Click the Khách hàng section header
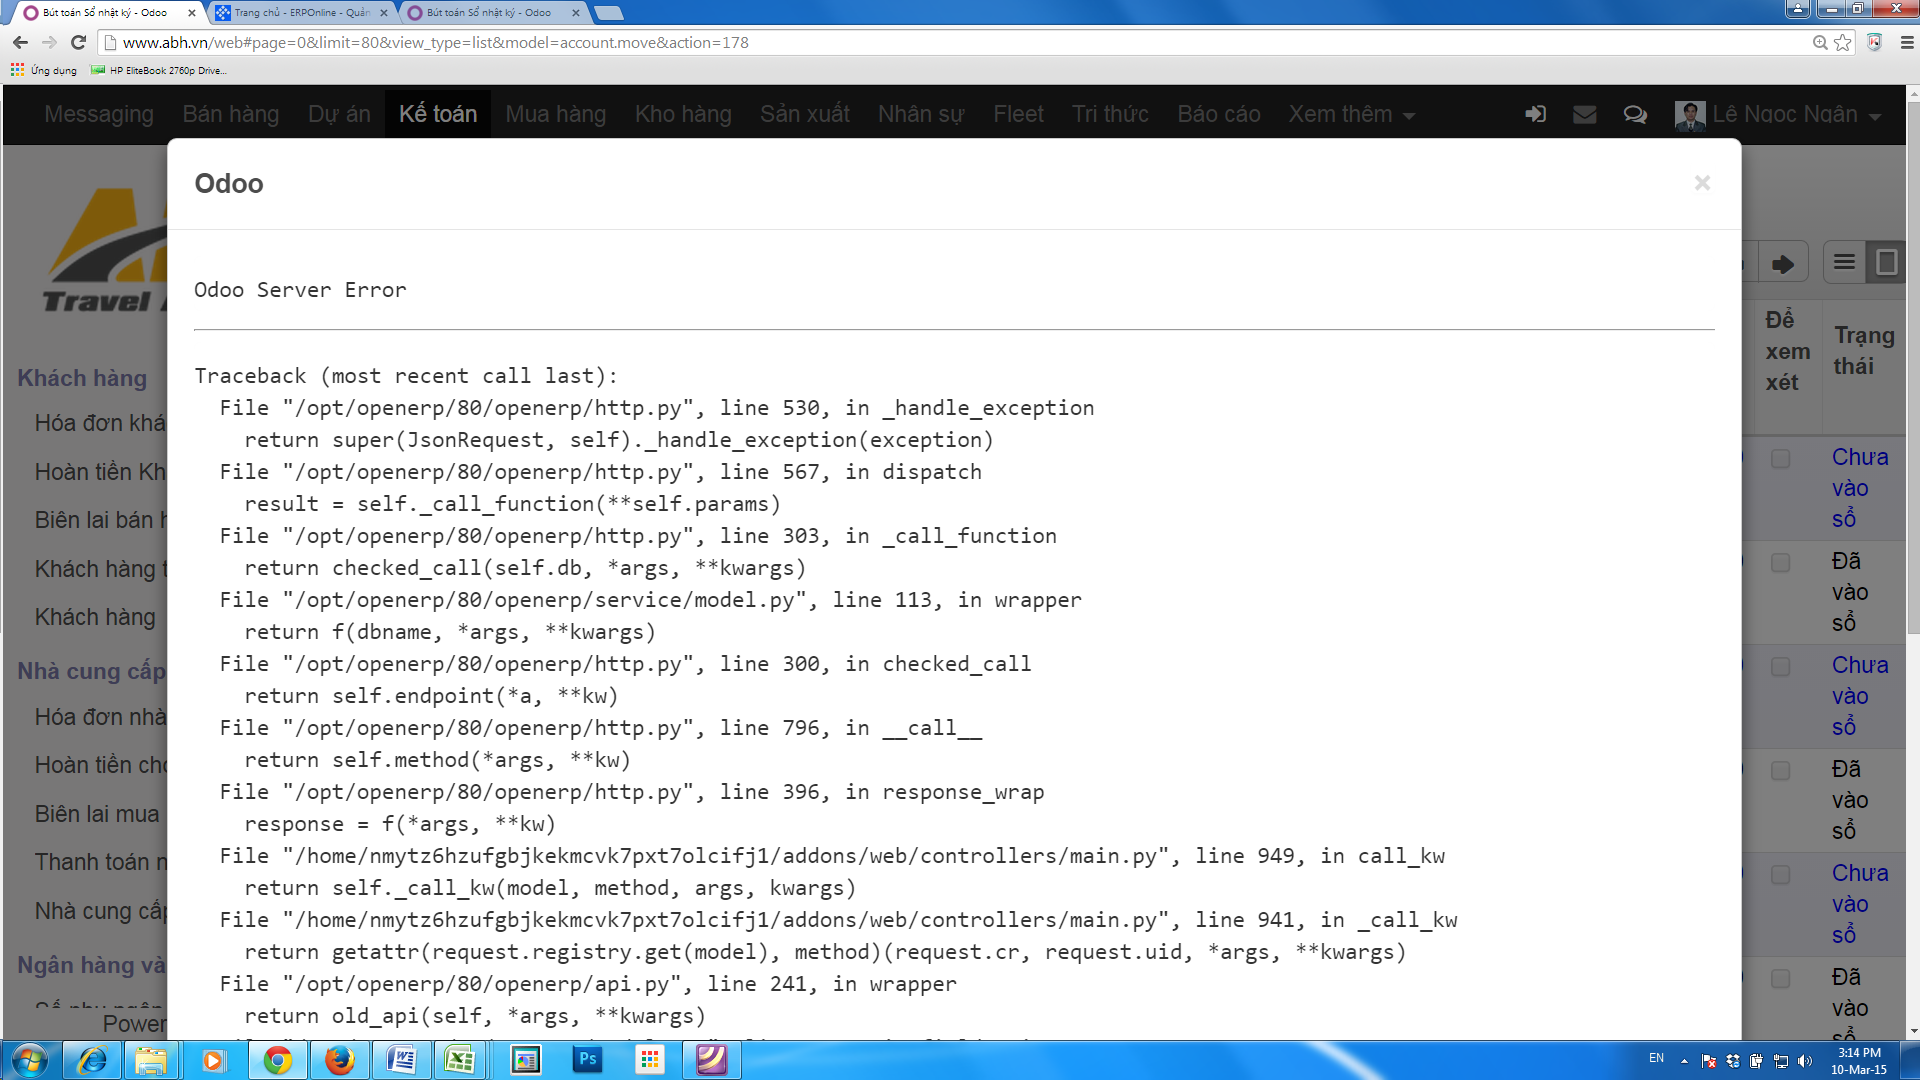Viewport: 1920px width, 1080px height. (82, 378)
